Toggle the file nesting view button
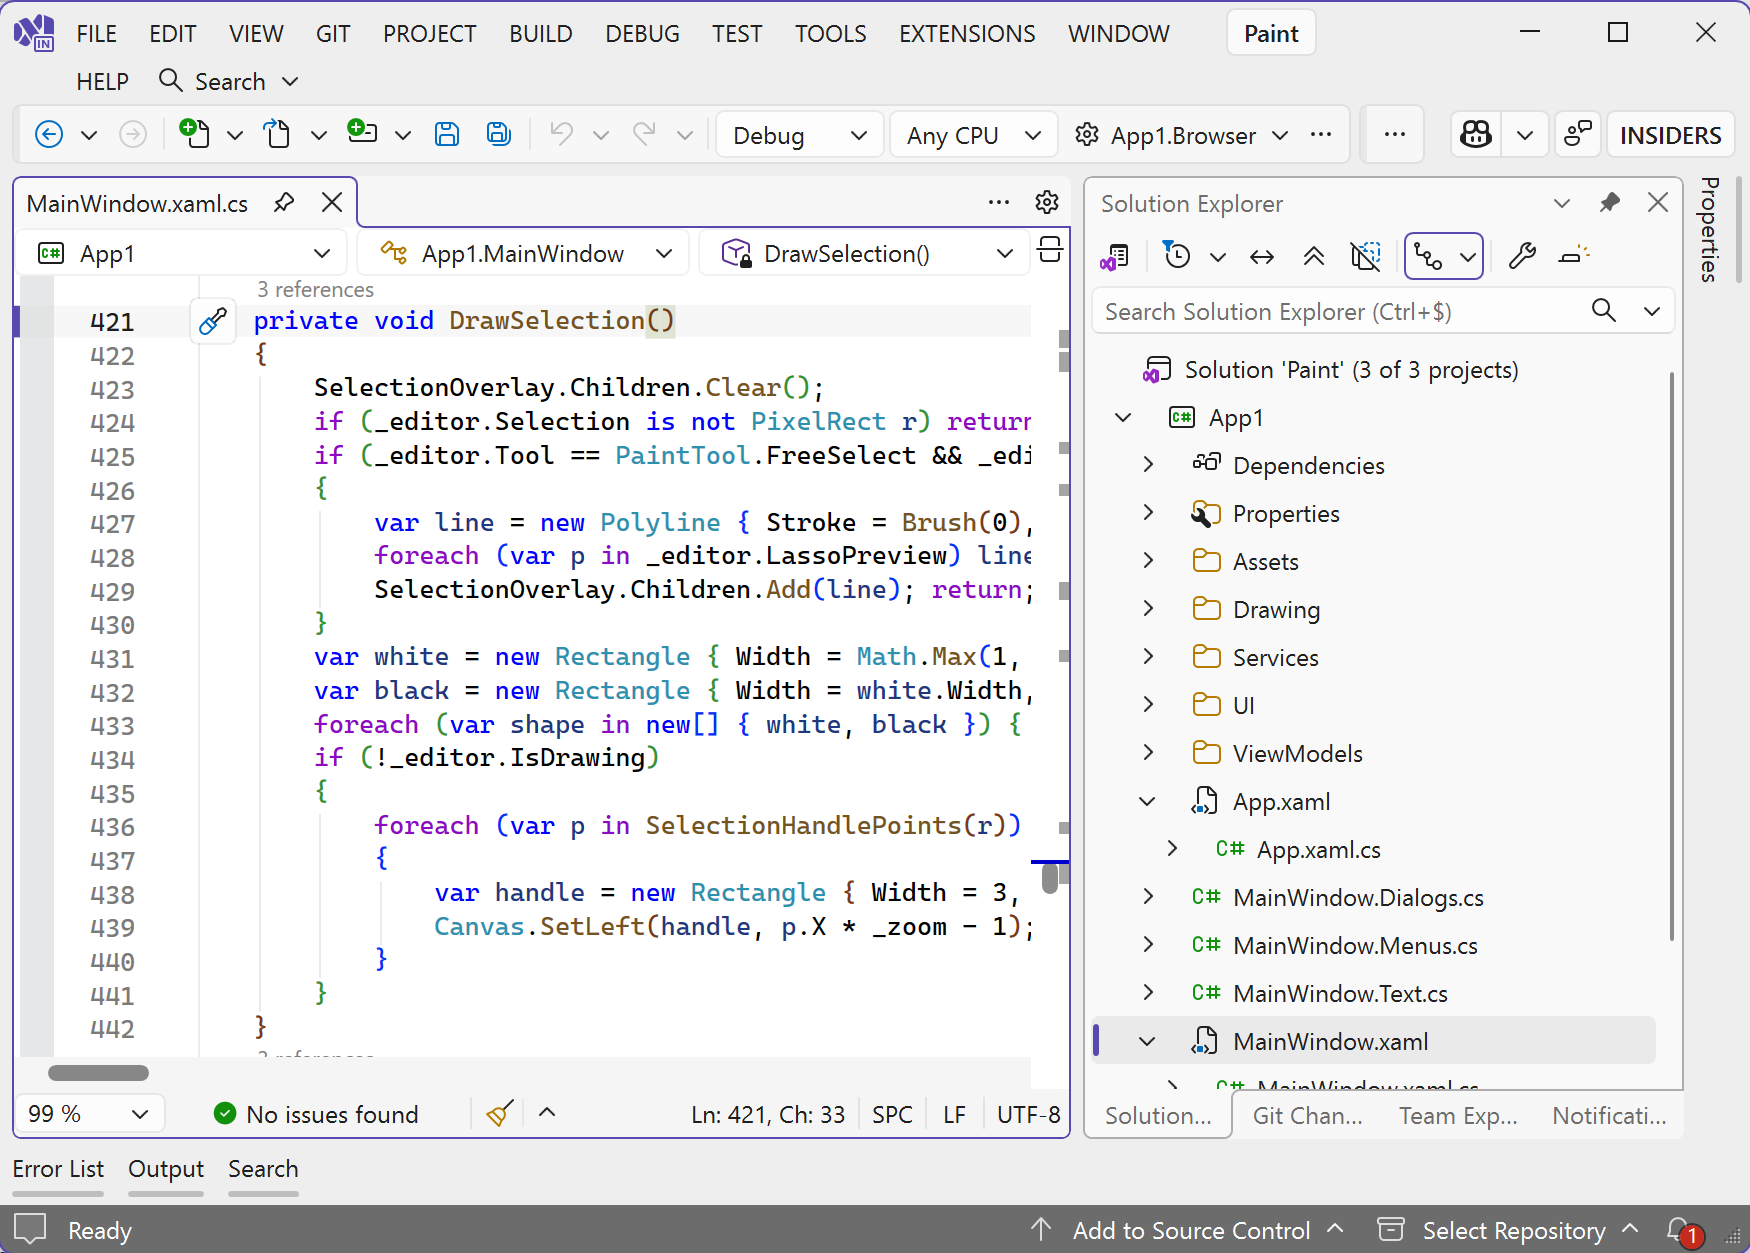Screen dimensions: 1750x1253 pos(1428,257)
